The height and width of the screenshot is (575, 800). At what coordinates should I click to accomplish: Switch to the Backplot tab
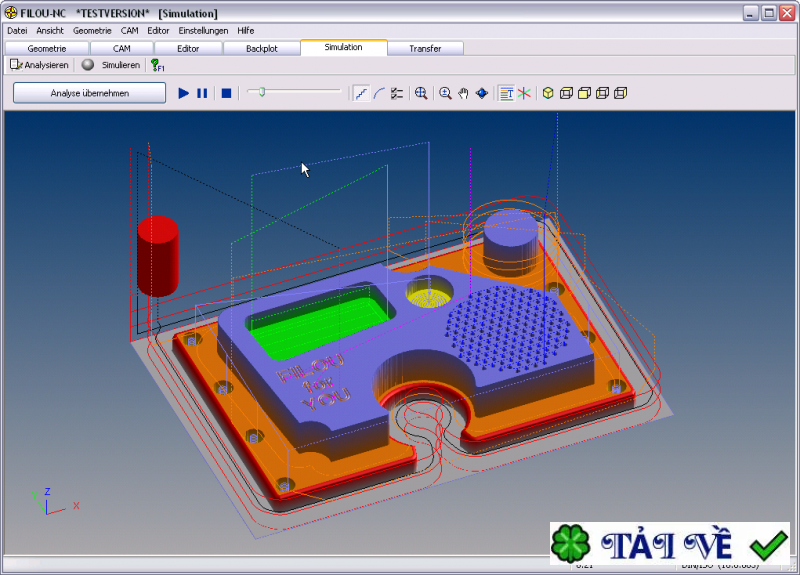[262, 48]
